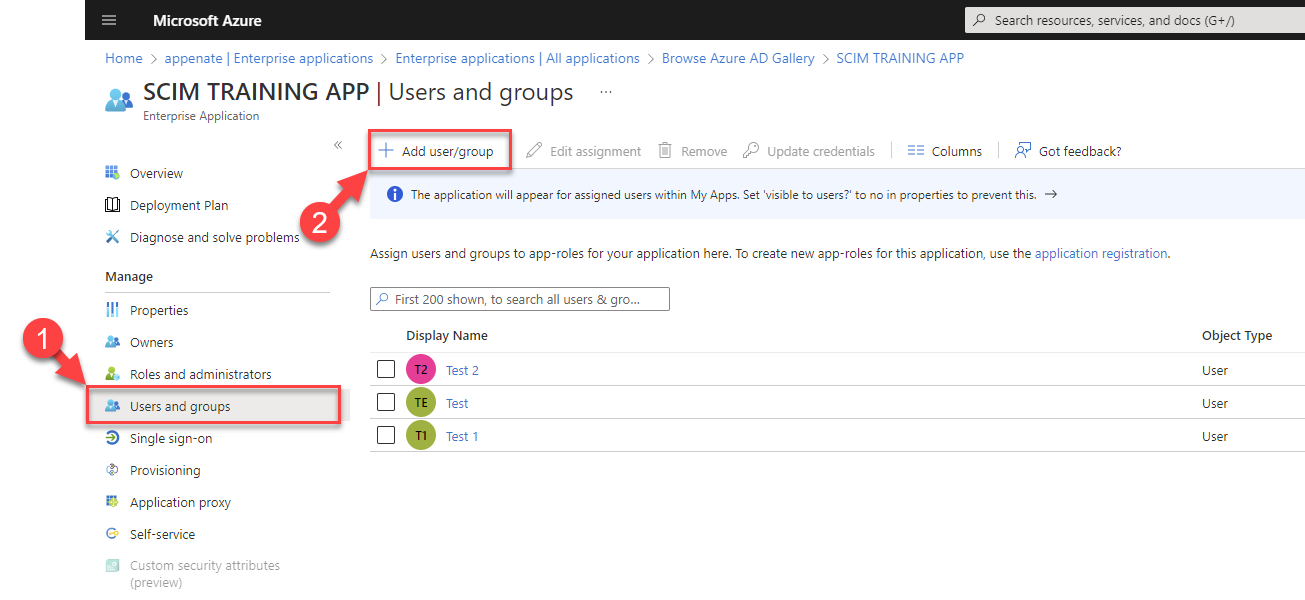Click the T1 avatar of Test 1

coord(421,436)
